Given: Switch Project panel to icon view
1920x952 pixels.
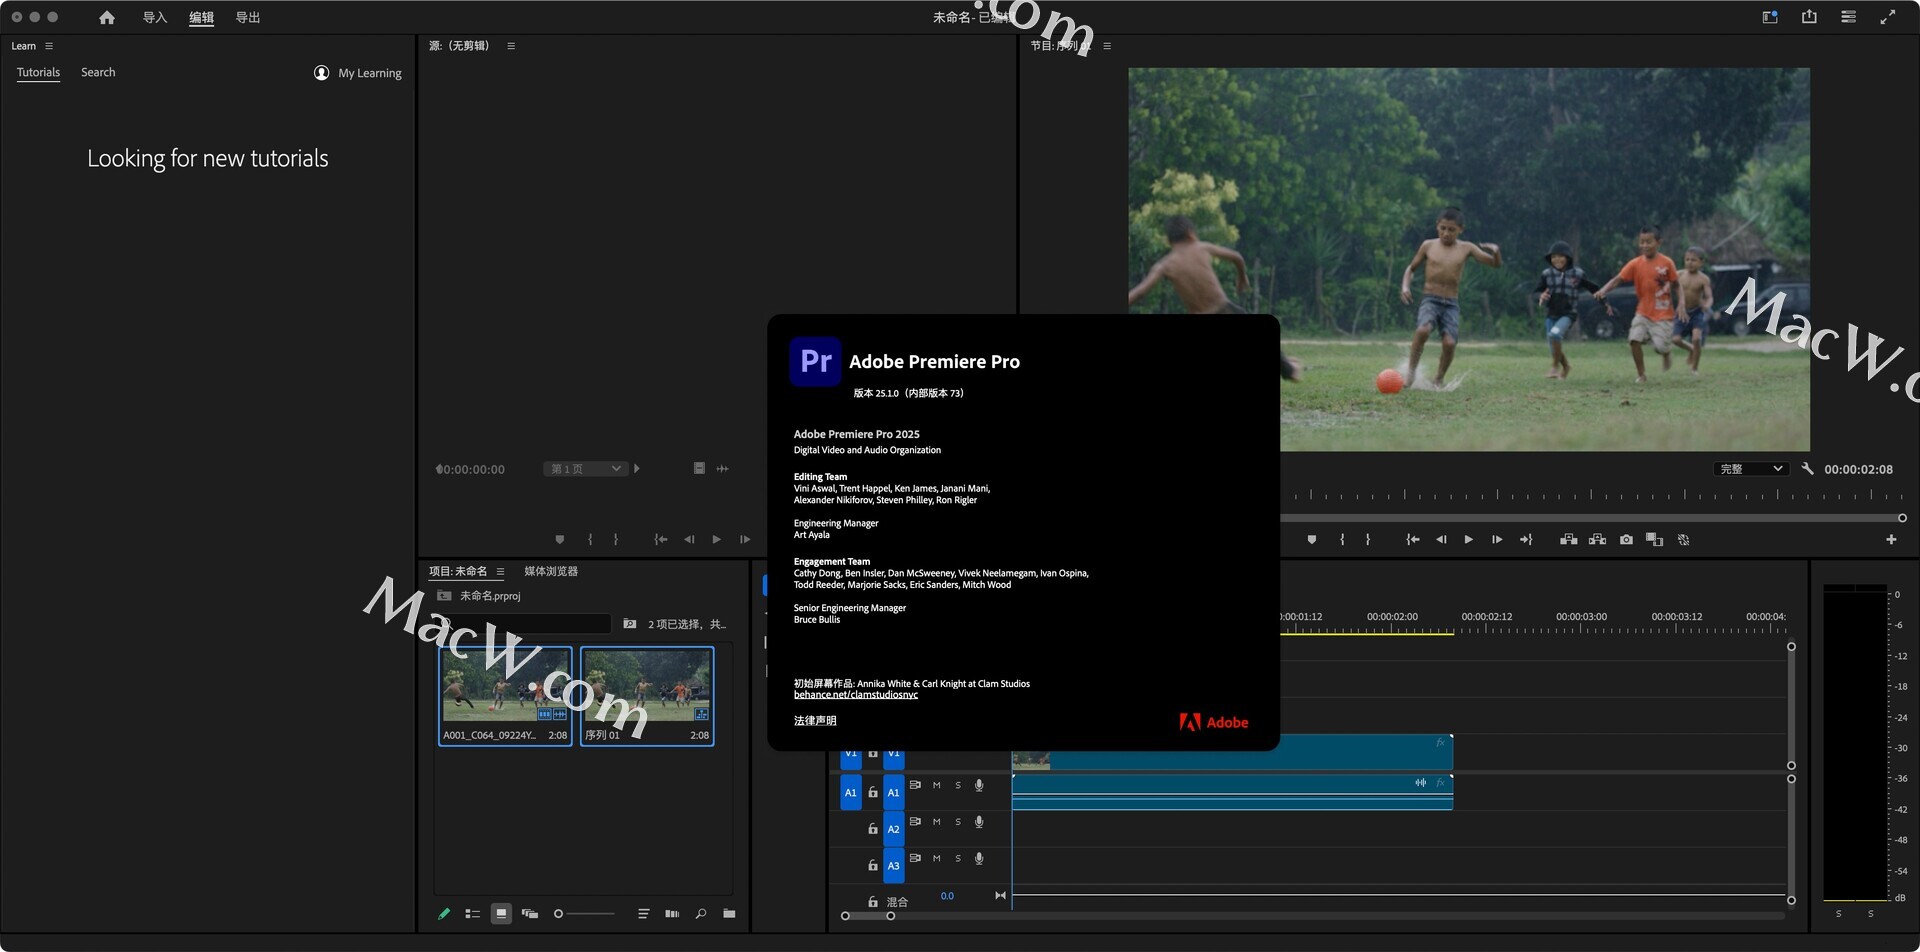Looking at the screenshot, I should pos(501,913).
